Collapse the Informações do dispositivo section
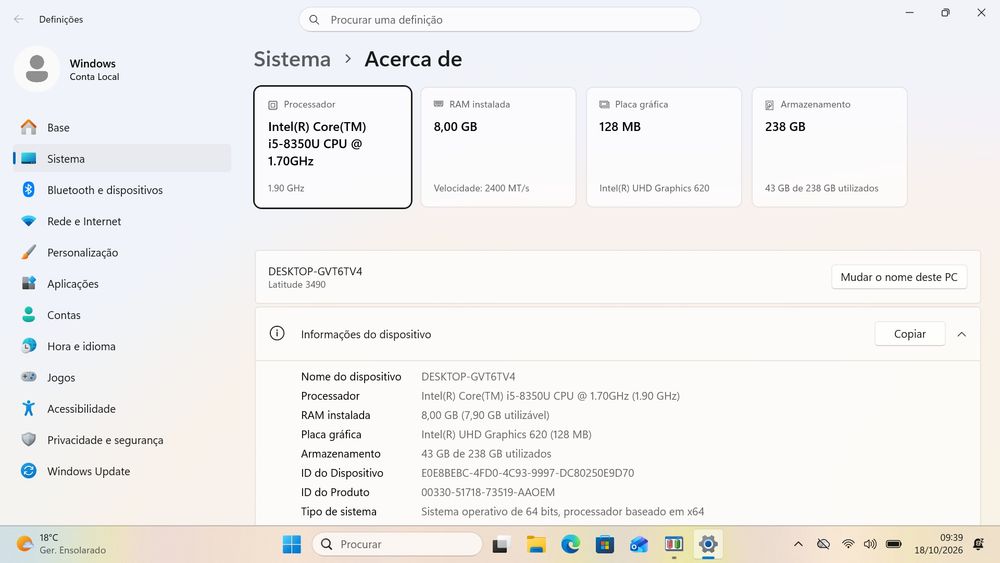Viewport: 1000px width, 563px height. [x=962, y=334]
